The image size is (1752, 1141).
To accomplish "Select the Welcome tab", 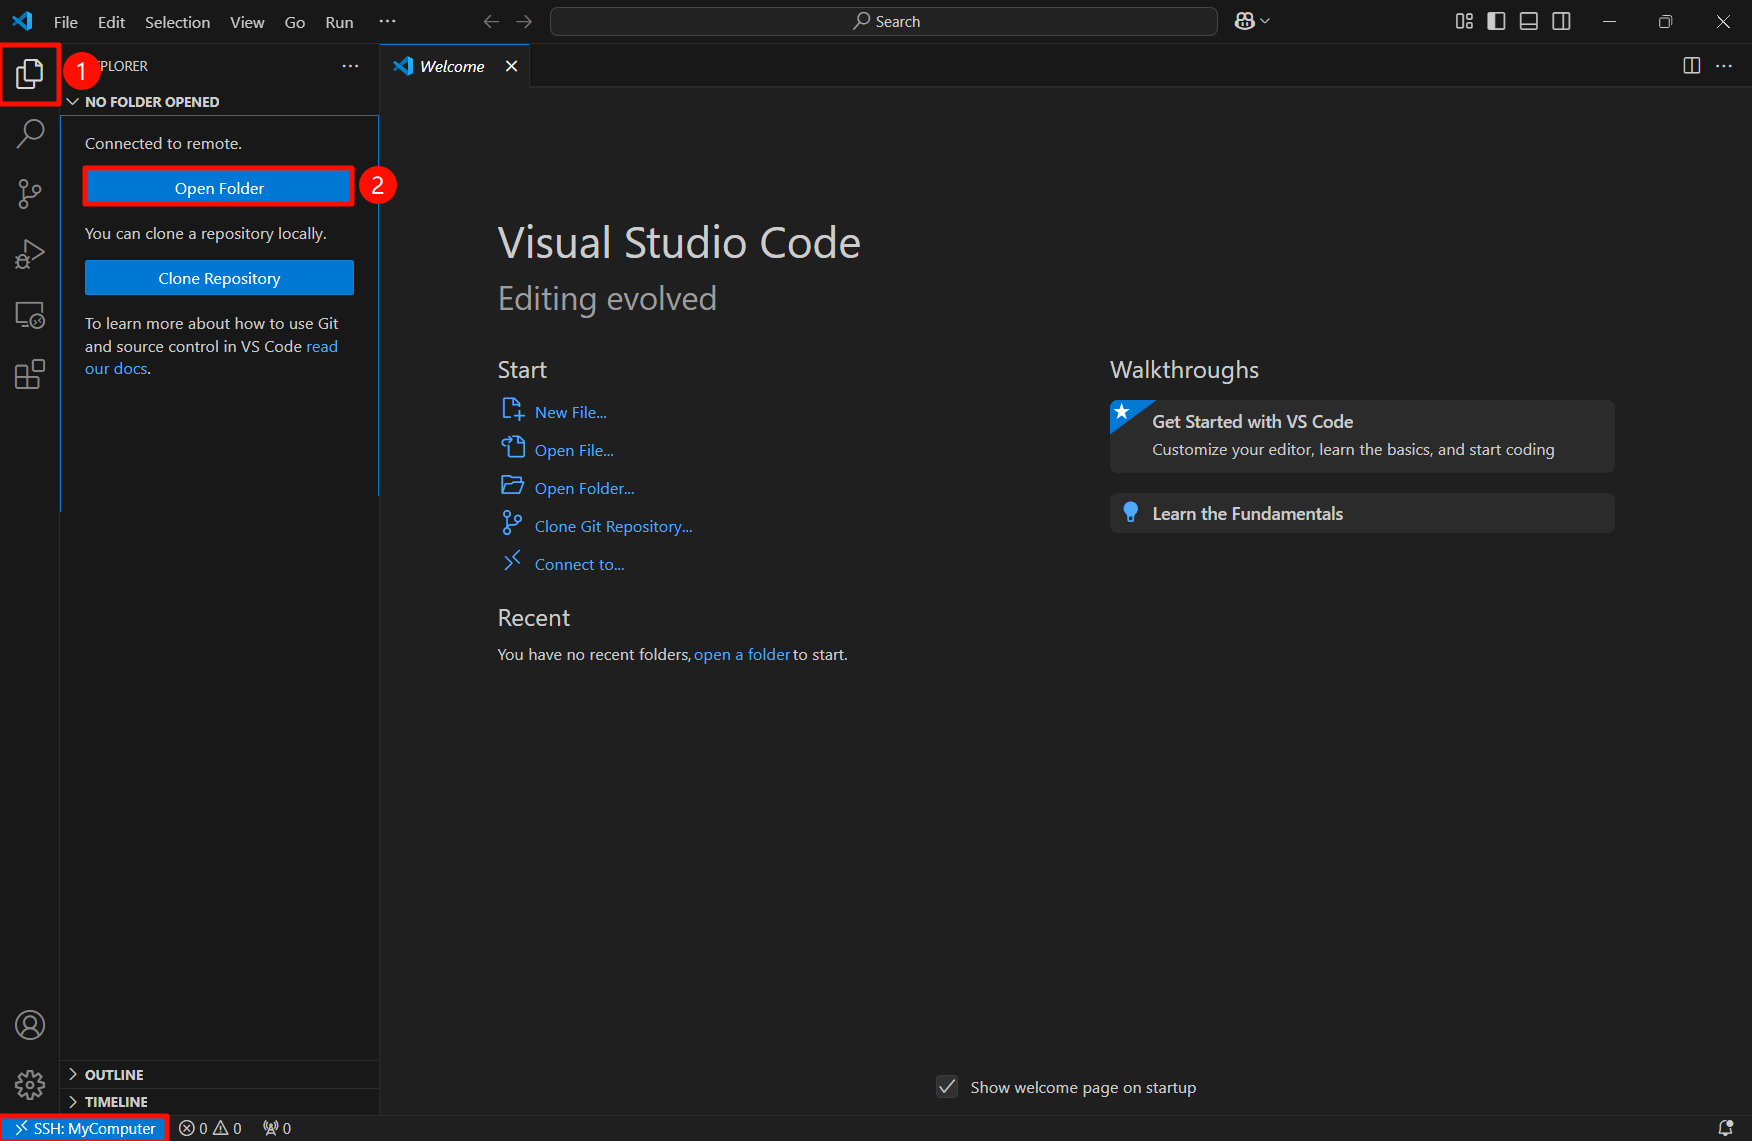I will click(x=451, y=66).
